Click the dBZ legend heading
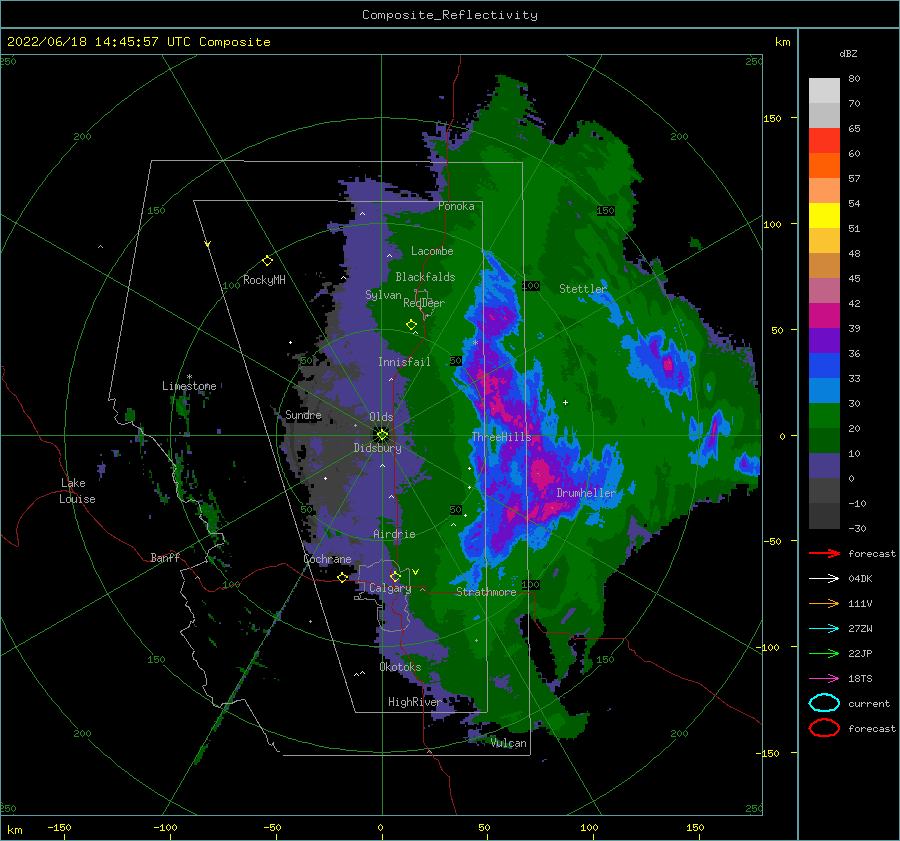This screenshot has width=900, height=841. tap(848, 53)
